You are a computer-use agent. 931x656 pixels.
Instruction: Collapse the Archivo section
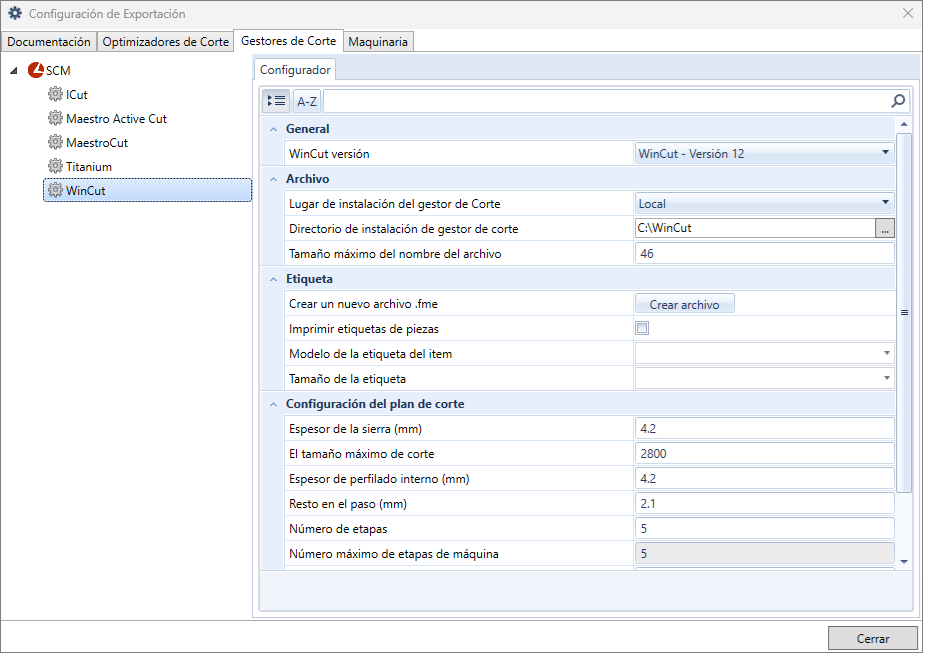(x=273, y=179)
